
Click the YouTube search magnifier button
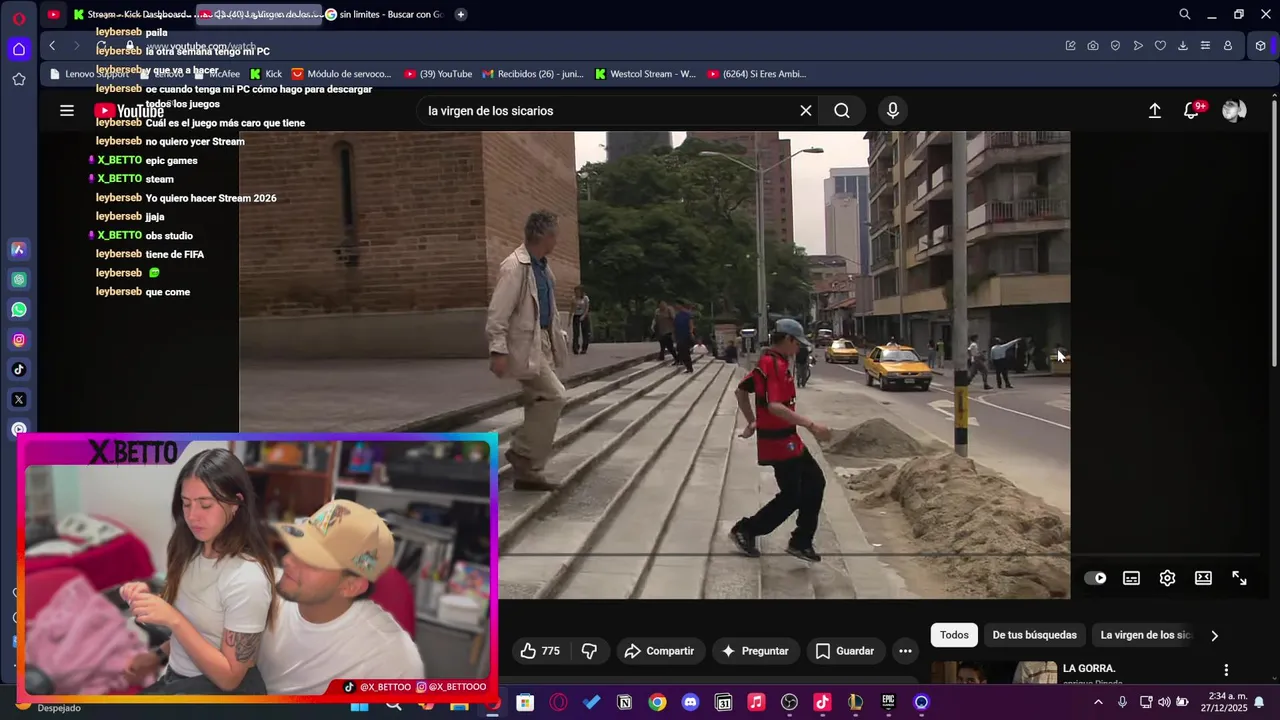point(842,111)
